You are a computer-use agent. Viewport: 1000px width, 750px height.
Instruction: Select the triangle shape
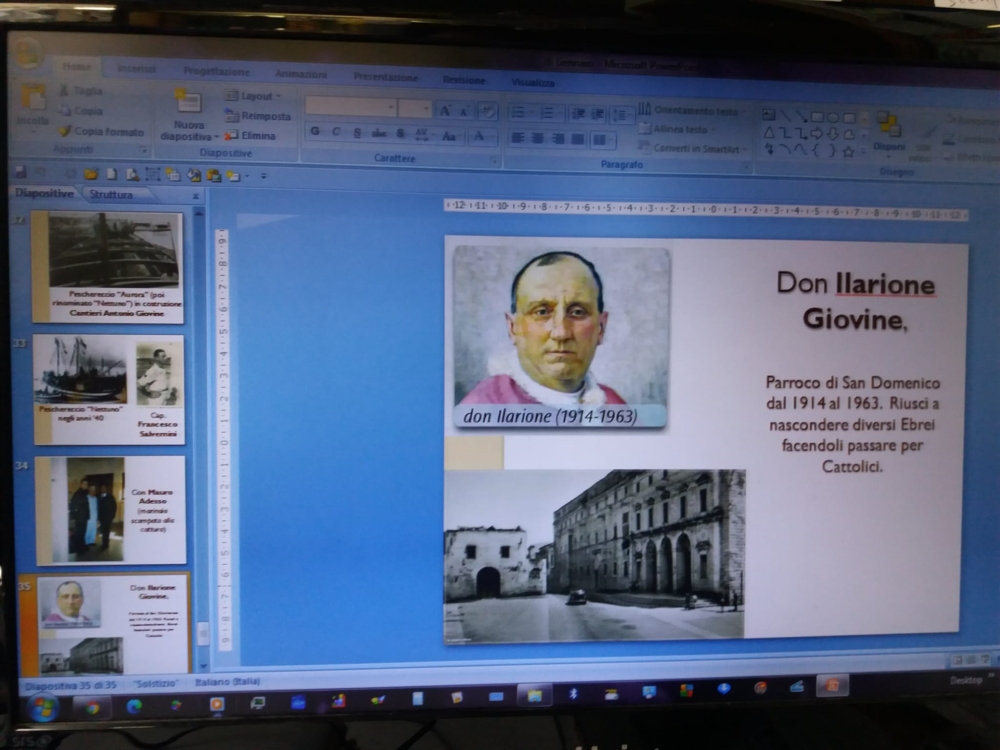[x=769, y=133]
